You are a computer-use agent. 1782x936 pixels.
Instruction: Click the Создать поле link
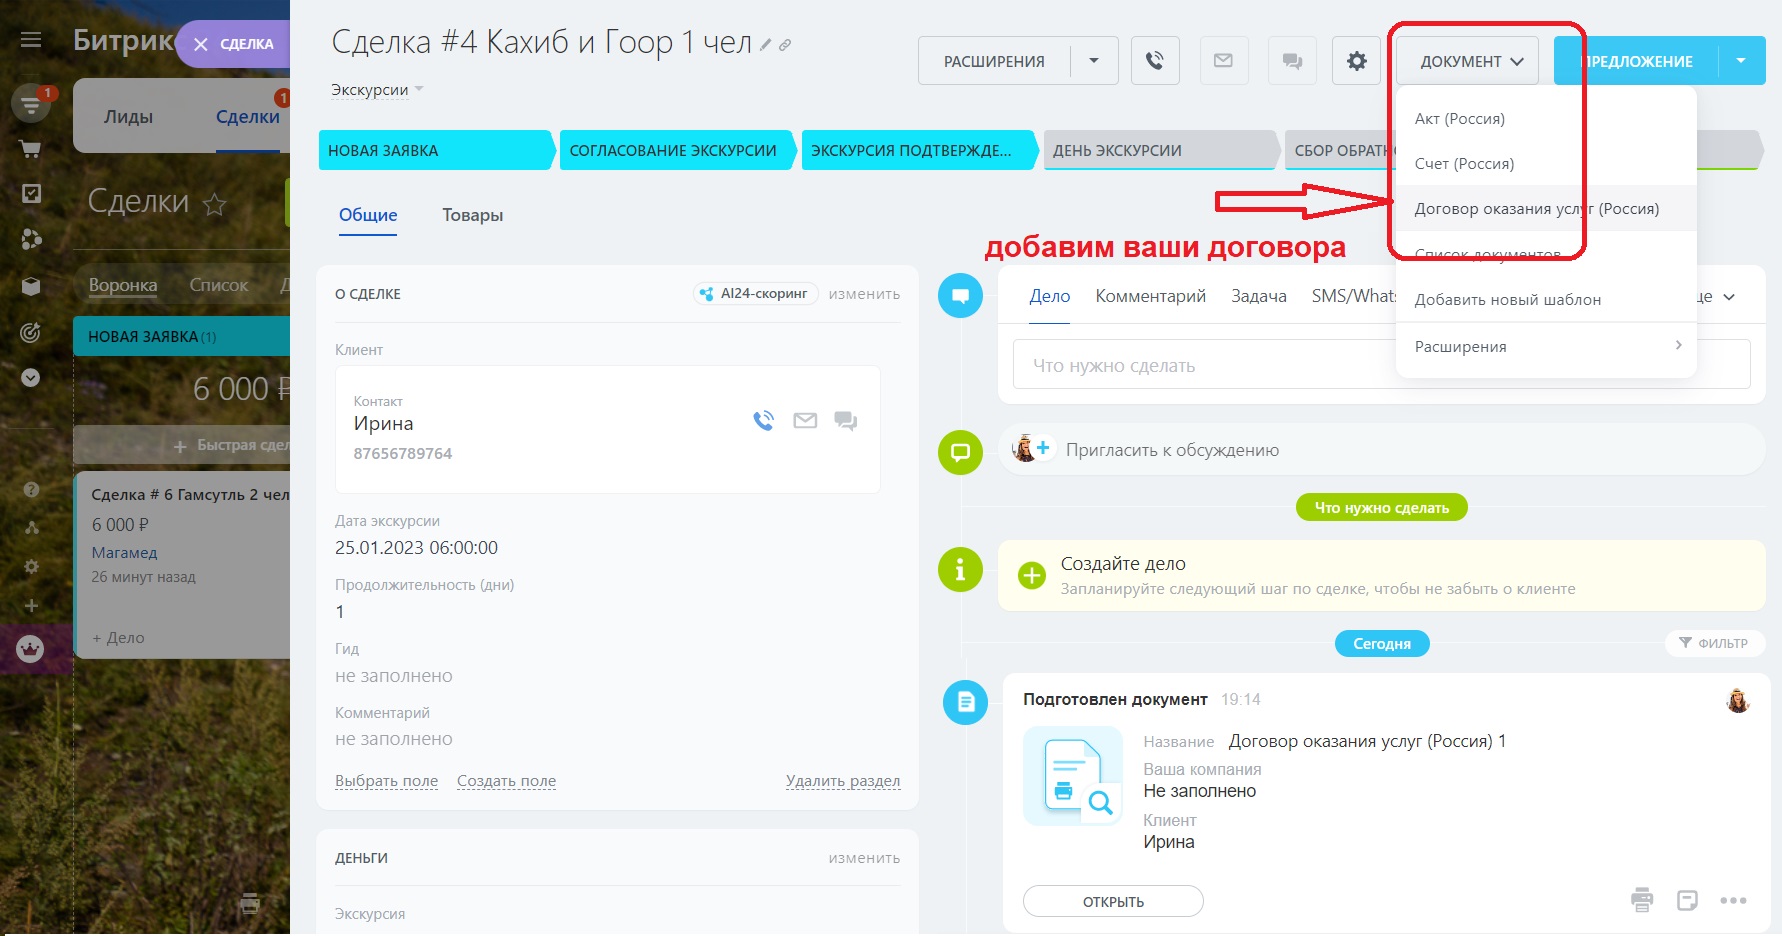click(506, 781)
